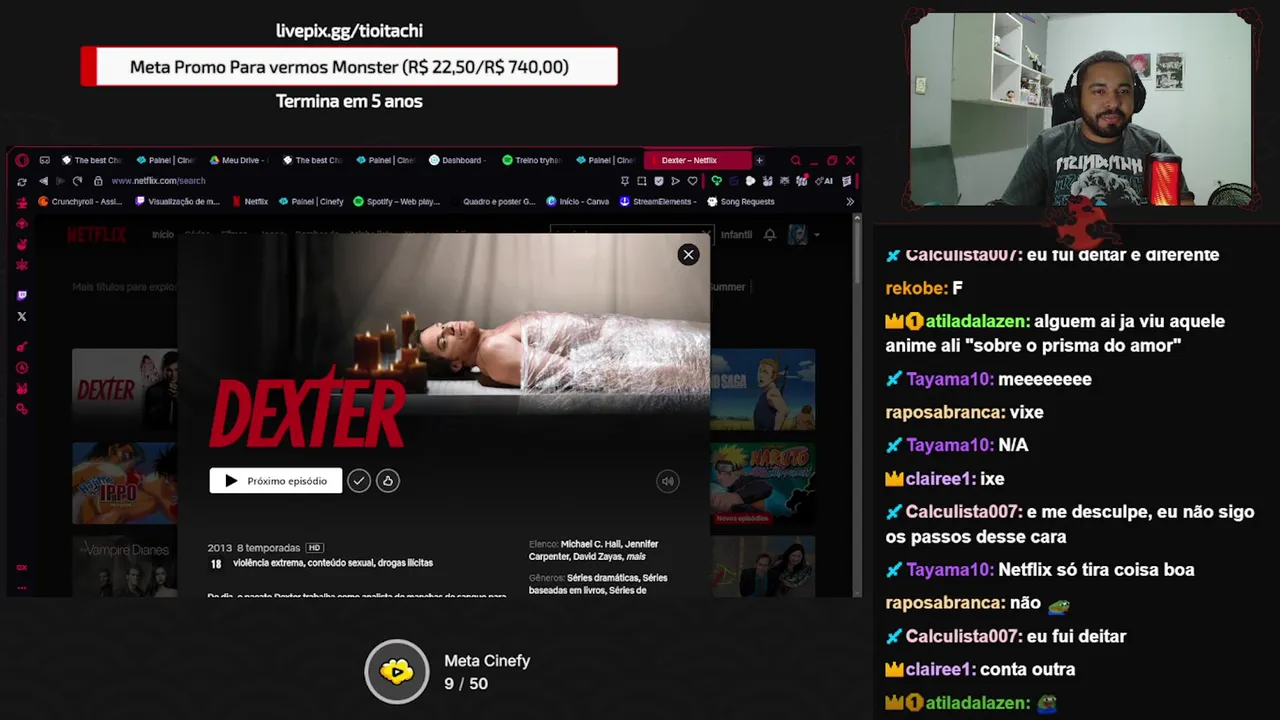The image size is (1280, 720).
Task: Click the site lock security icon
Action: pyautogui.click(x=98, y=181)
